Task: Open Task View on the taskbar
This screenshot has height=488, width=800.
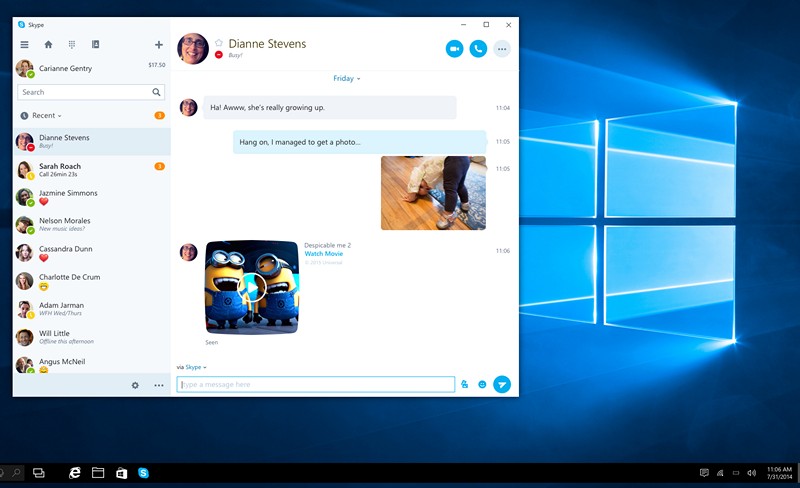Action: pos(39,473)
